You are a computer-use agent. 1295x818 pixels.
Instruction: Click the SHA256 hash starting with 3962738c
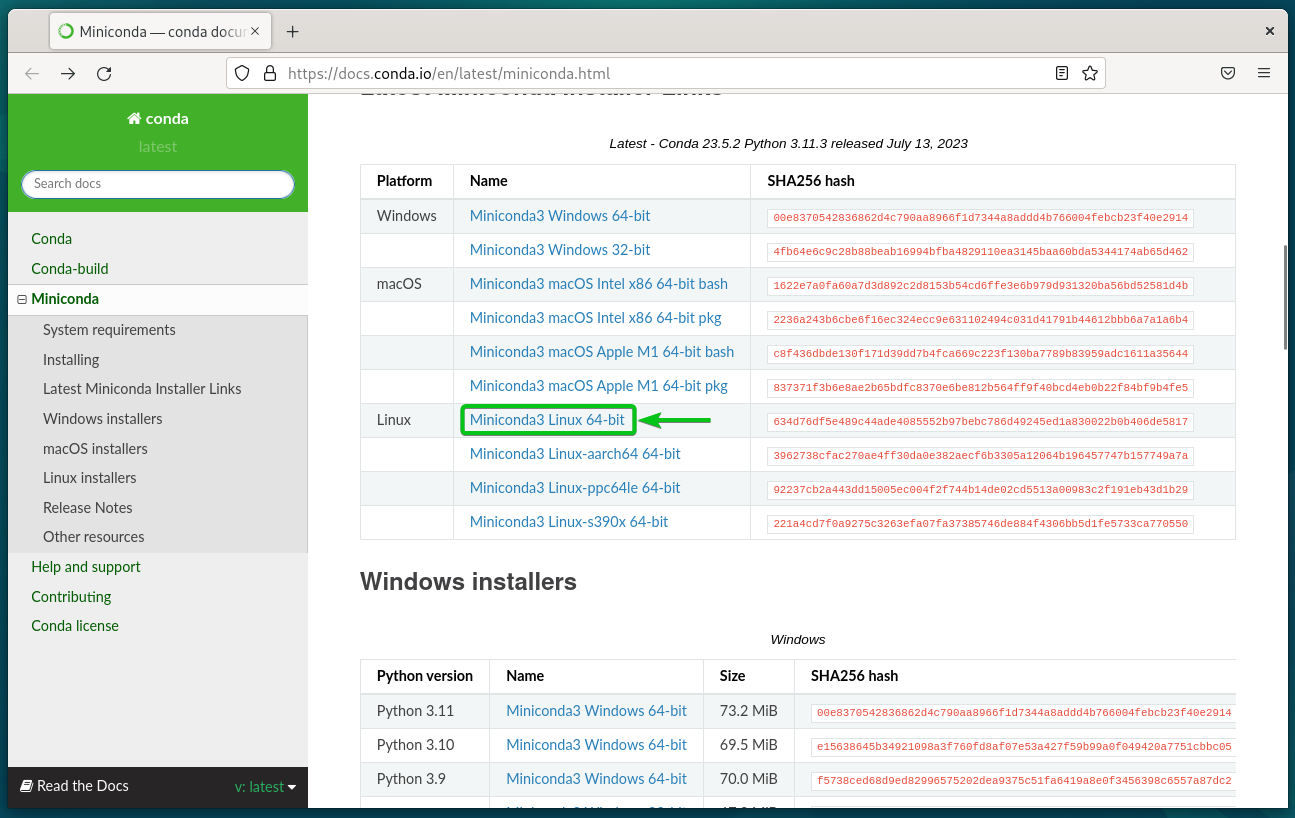pos(980,456)
